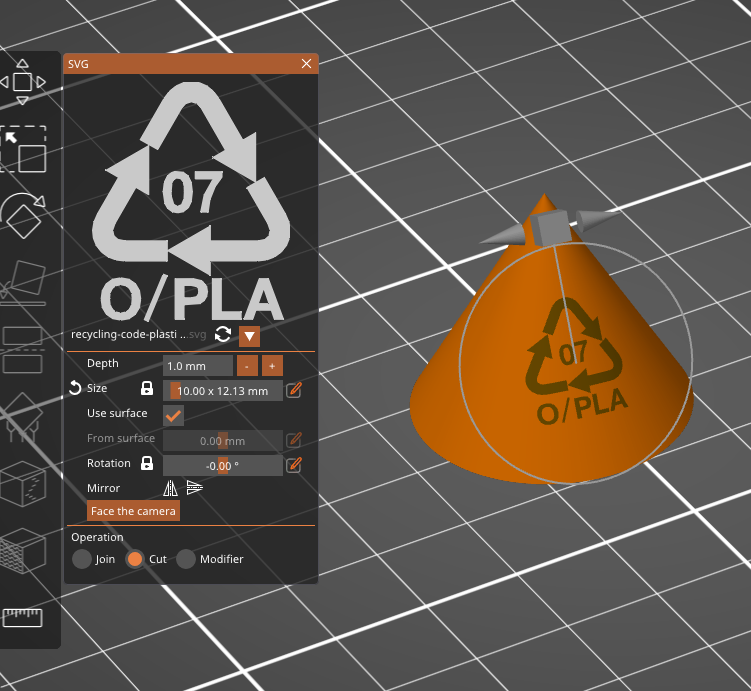Click the Face the camera button

tap(133, 511)
